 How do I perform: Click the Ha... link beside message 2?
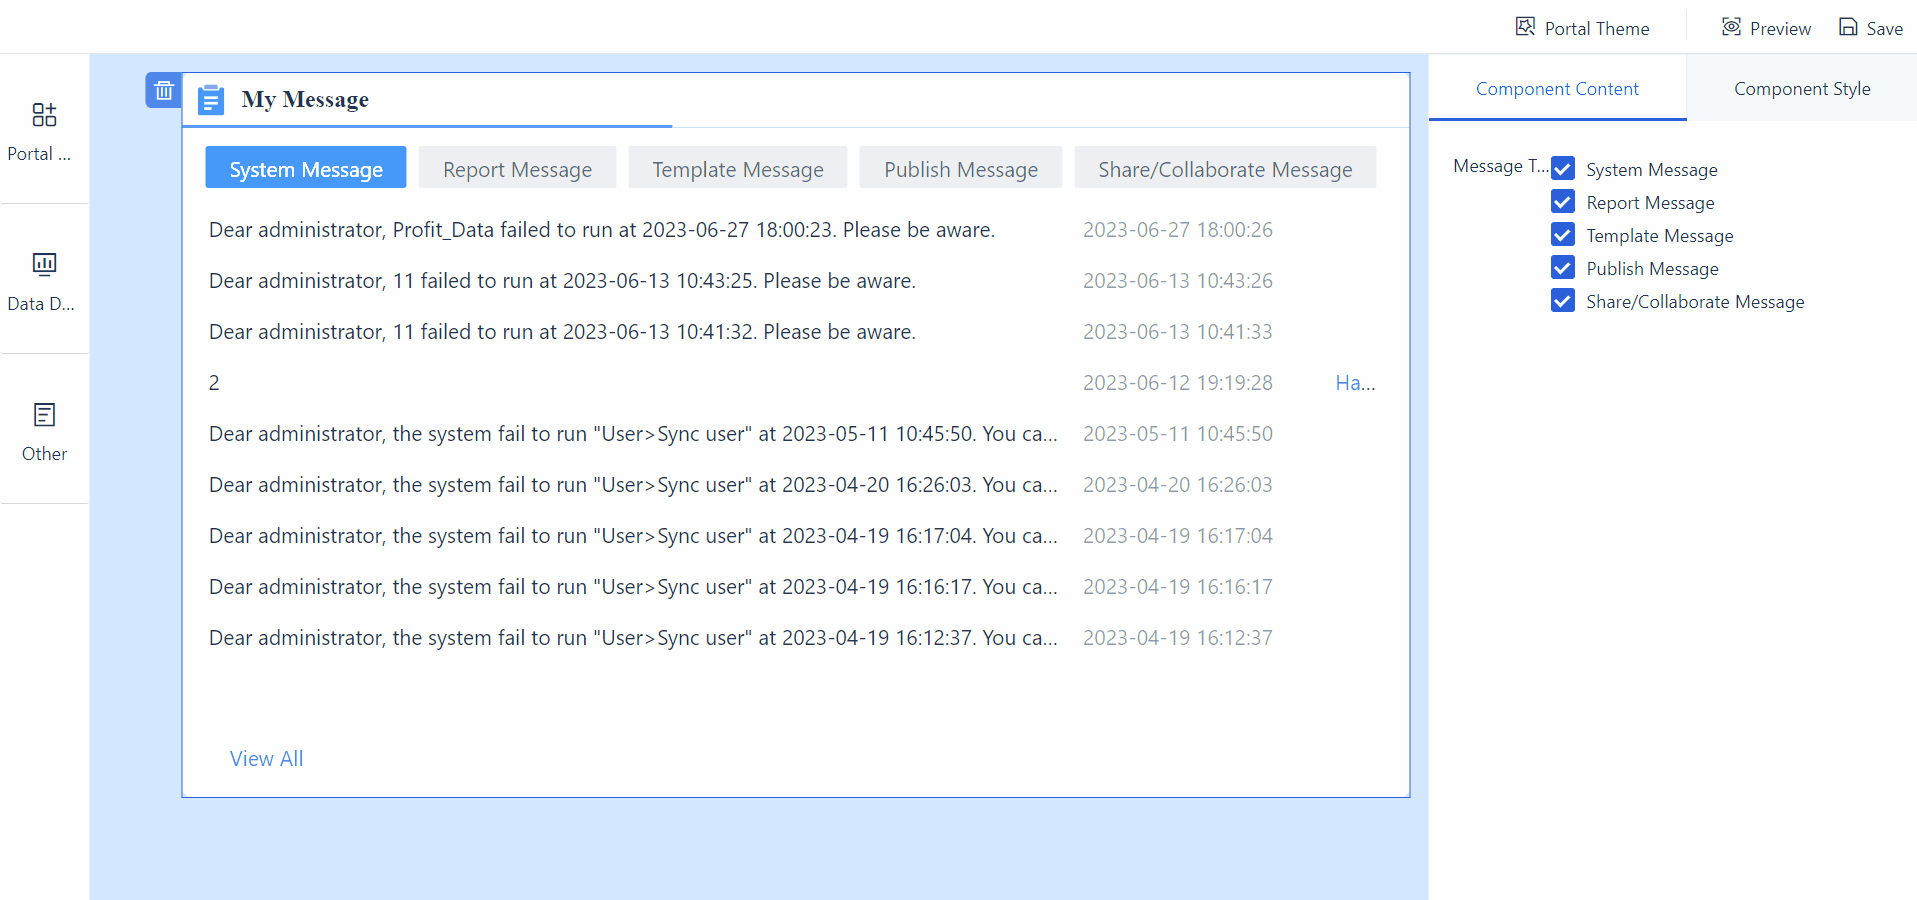tap(1355, 383)
